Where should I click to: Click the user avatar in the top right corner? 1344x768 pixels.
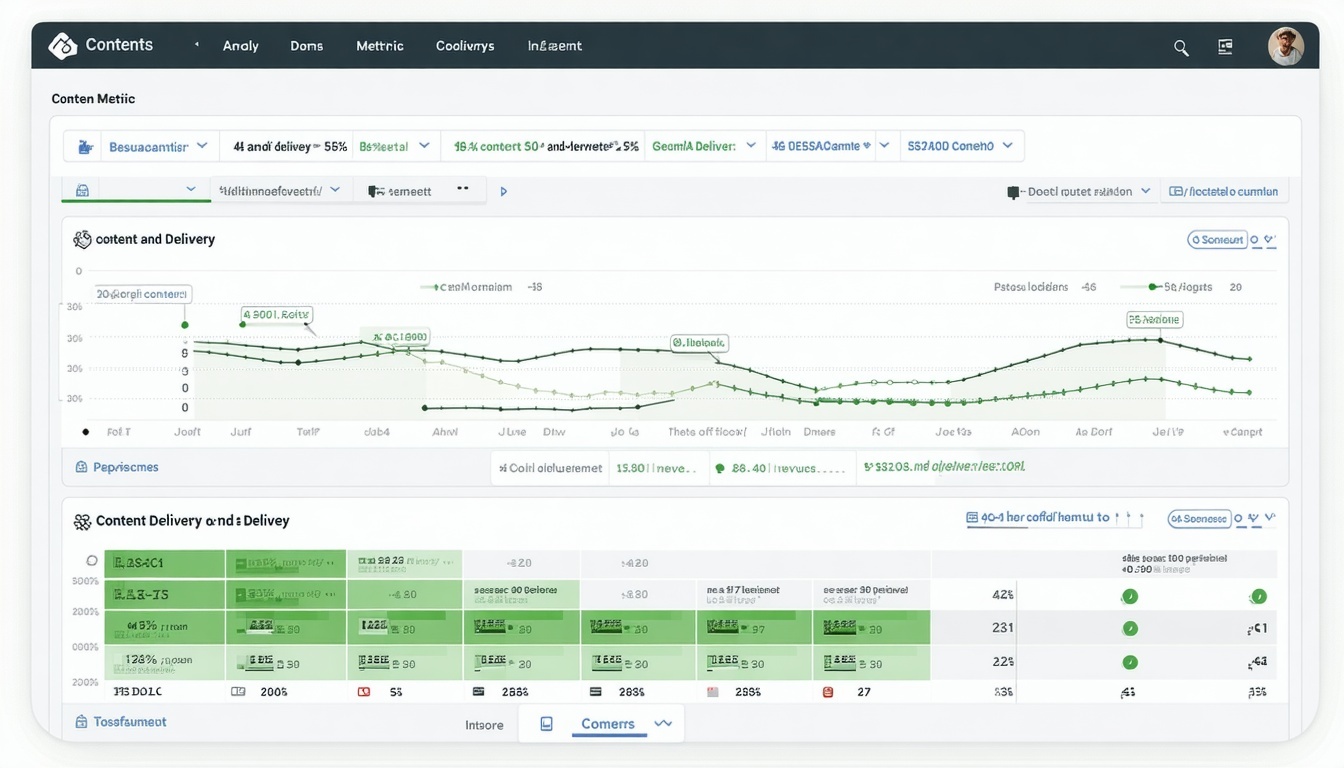(x=1286, y=45)
